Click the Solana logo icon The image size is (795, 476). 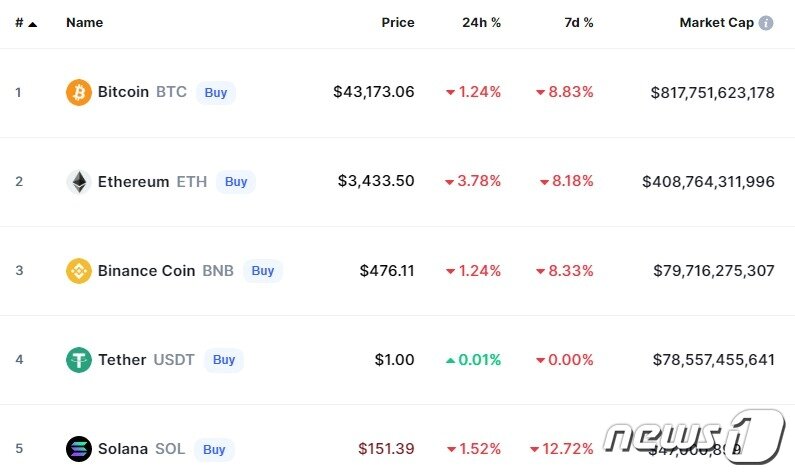coord(78,449)
